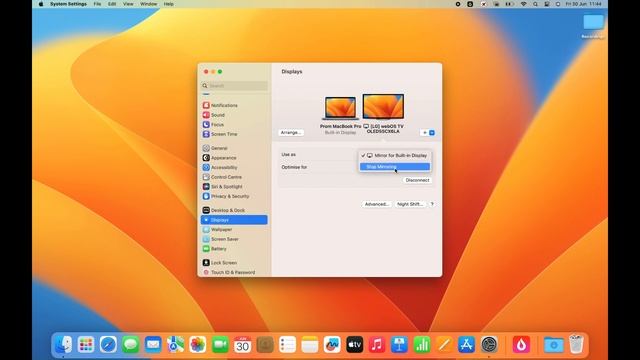The height and width of the screenshot is (360, 640).
Task: Open FaceTime from the Dock
Action: [220, 345]
